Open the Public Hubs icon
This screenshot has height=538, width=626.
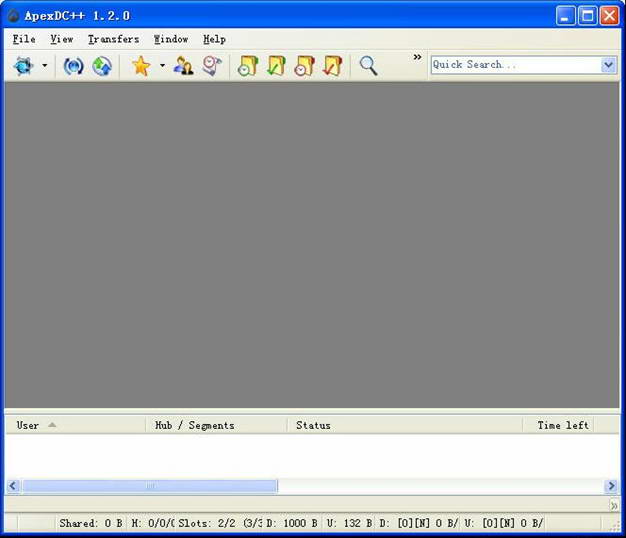[x=24, y=65]
